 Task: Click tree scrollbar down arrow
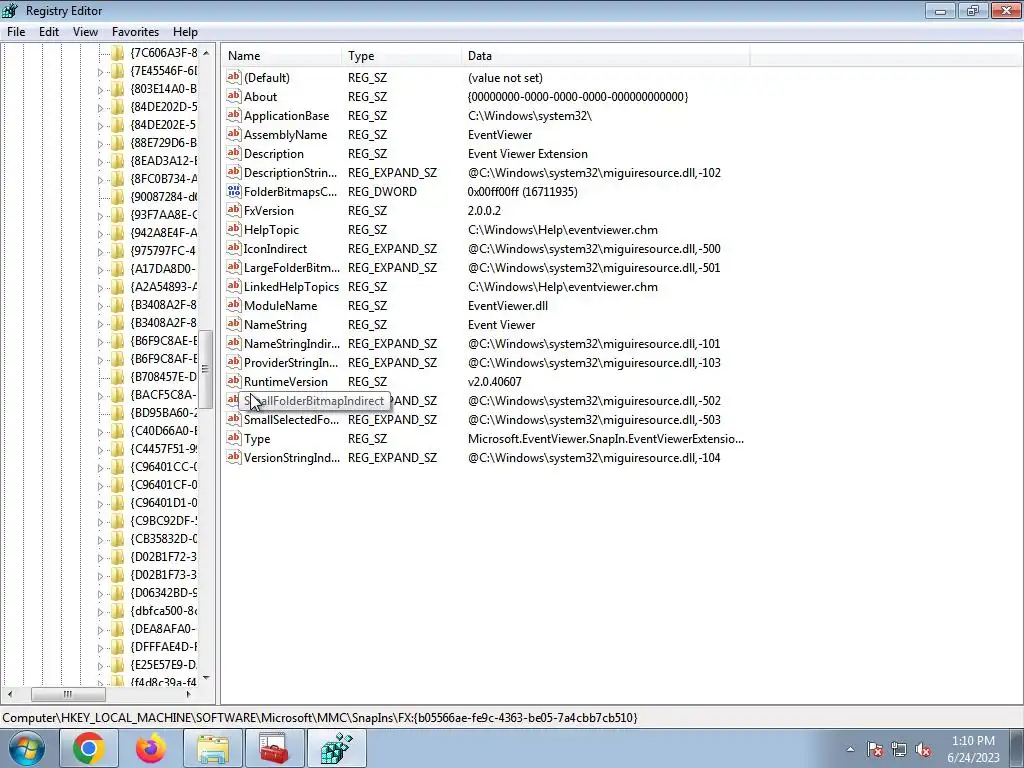[x=206, y=678]
